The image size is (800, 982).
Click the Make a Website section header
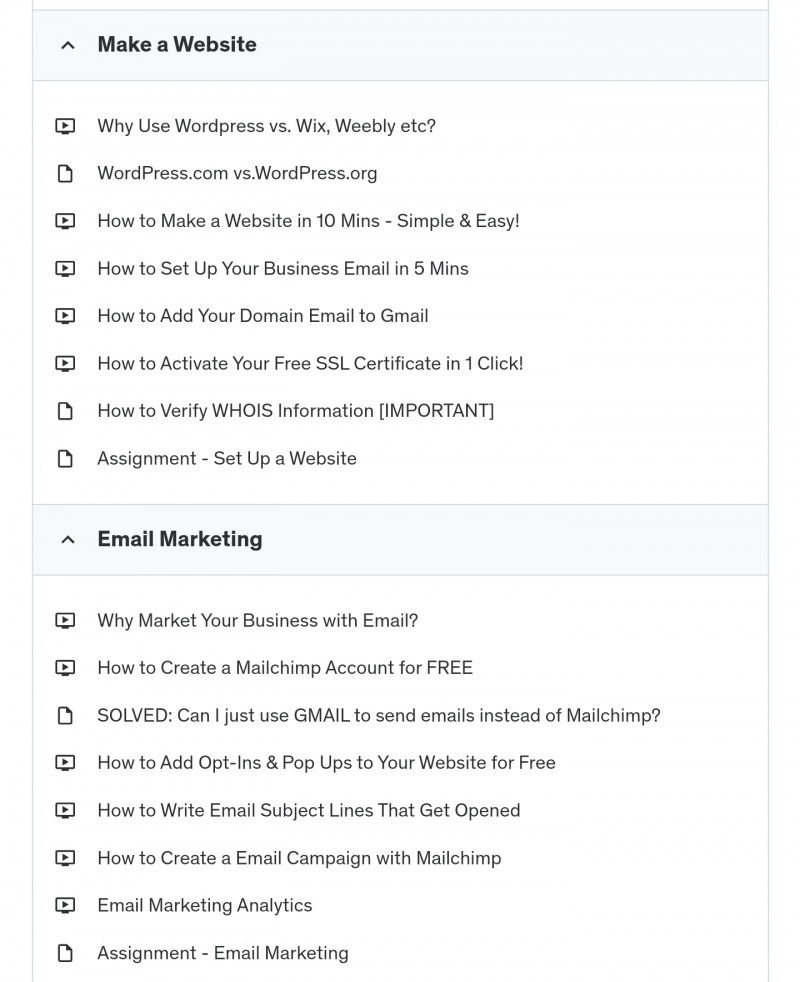pos(400,45)
